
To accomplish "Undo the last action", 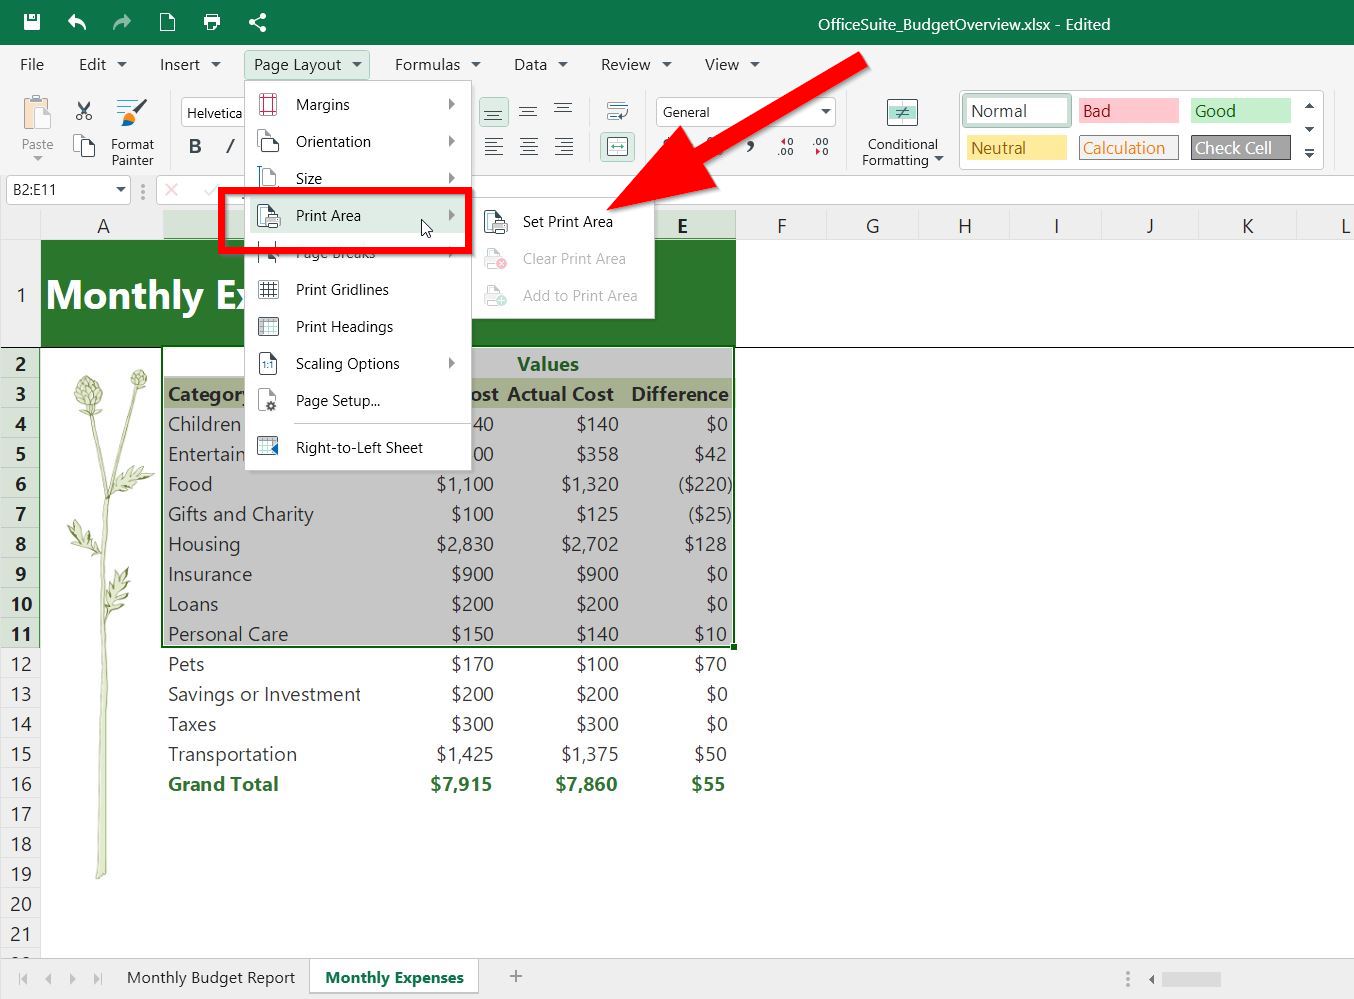I will pos(76,22).
